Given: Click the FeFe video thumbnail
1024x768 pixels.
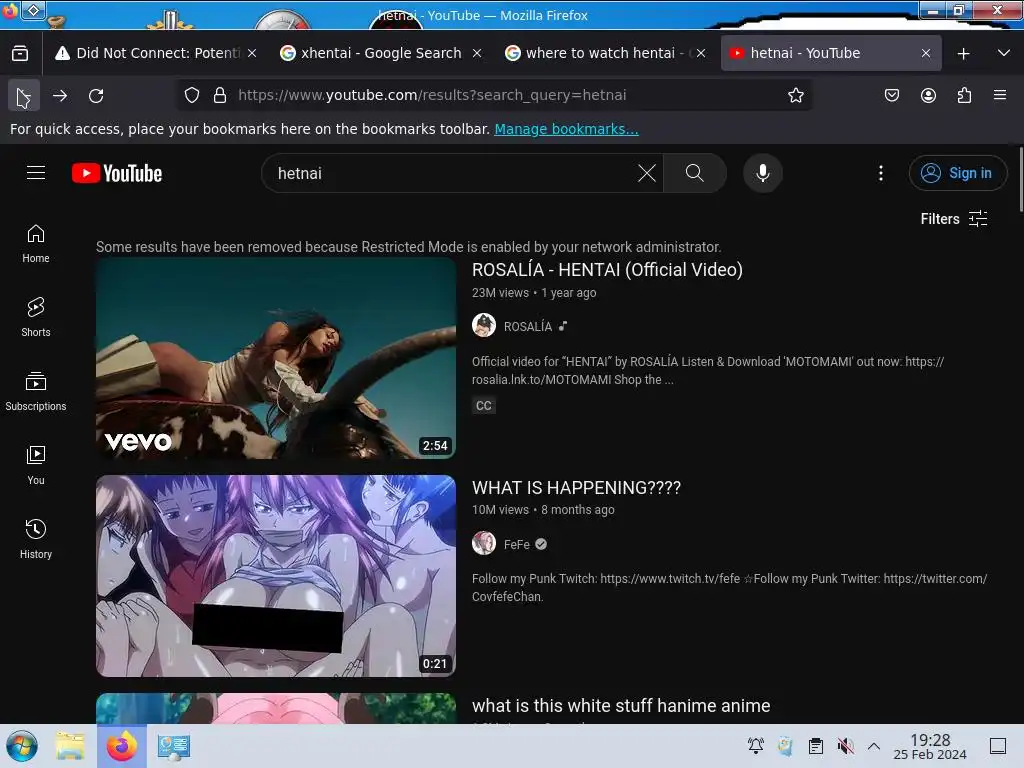Looking at the screenshot, I should 276,576.
